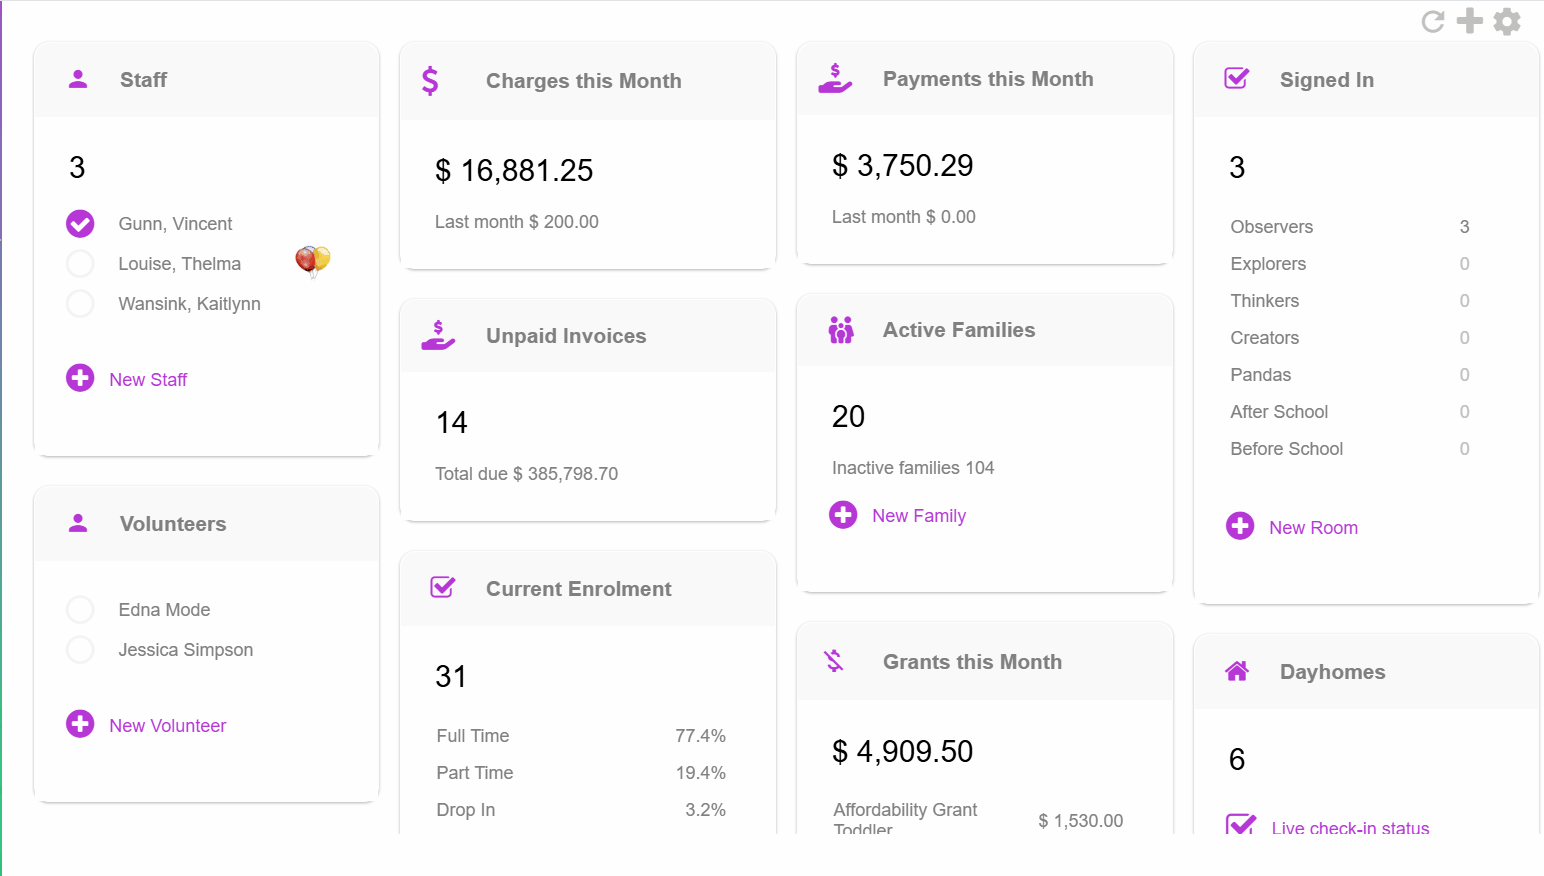The image size is (1544, 876).
Task: Click the New Family plus icon
Action: 843,515
